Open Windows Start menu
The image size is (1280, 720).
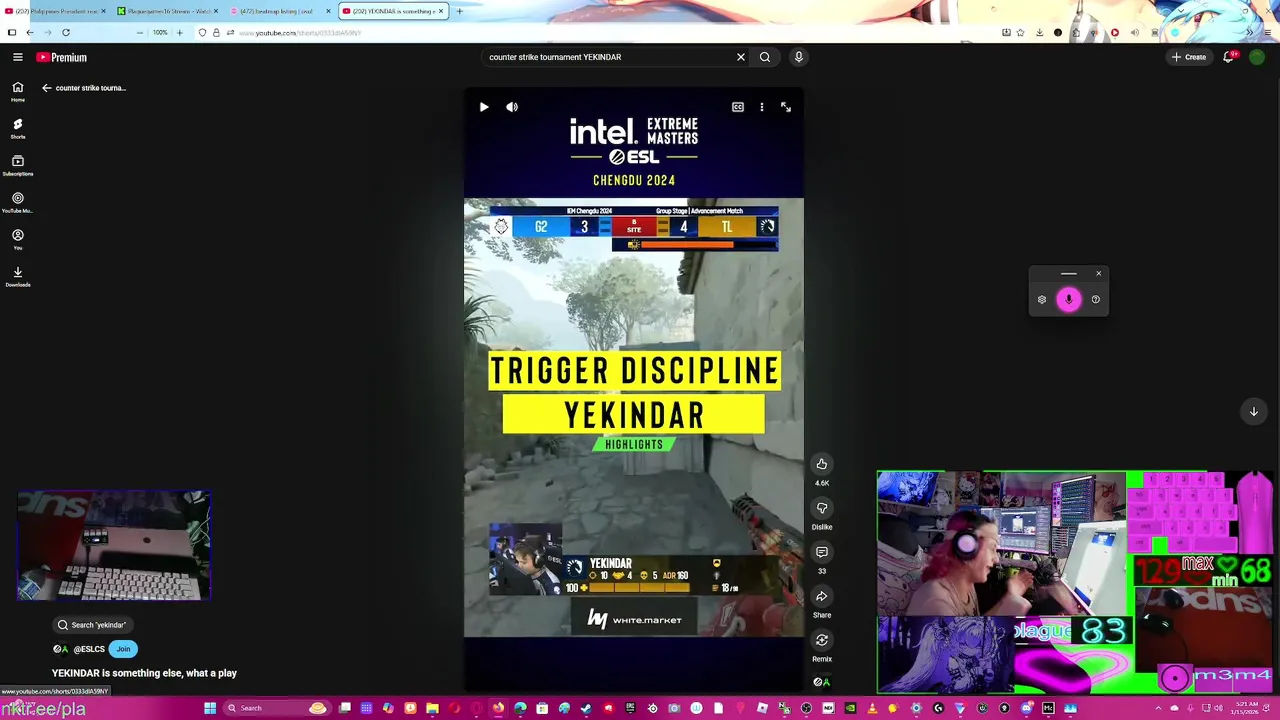pos(210,708)
